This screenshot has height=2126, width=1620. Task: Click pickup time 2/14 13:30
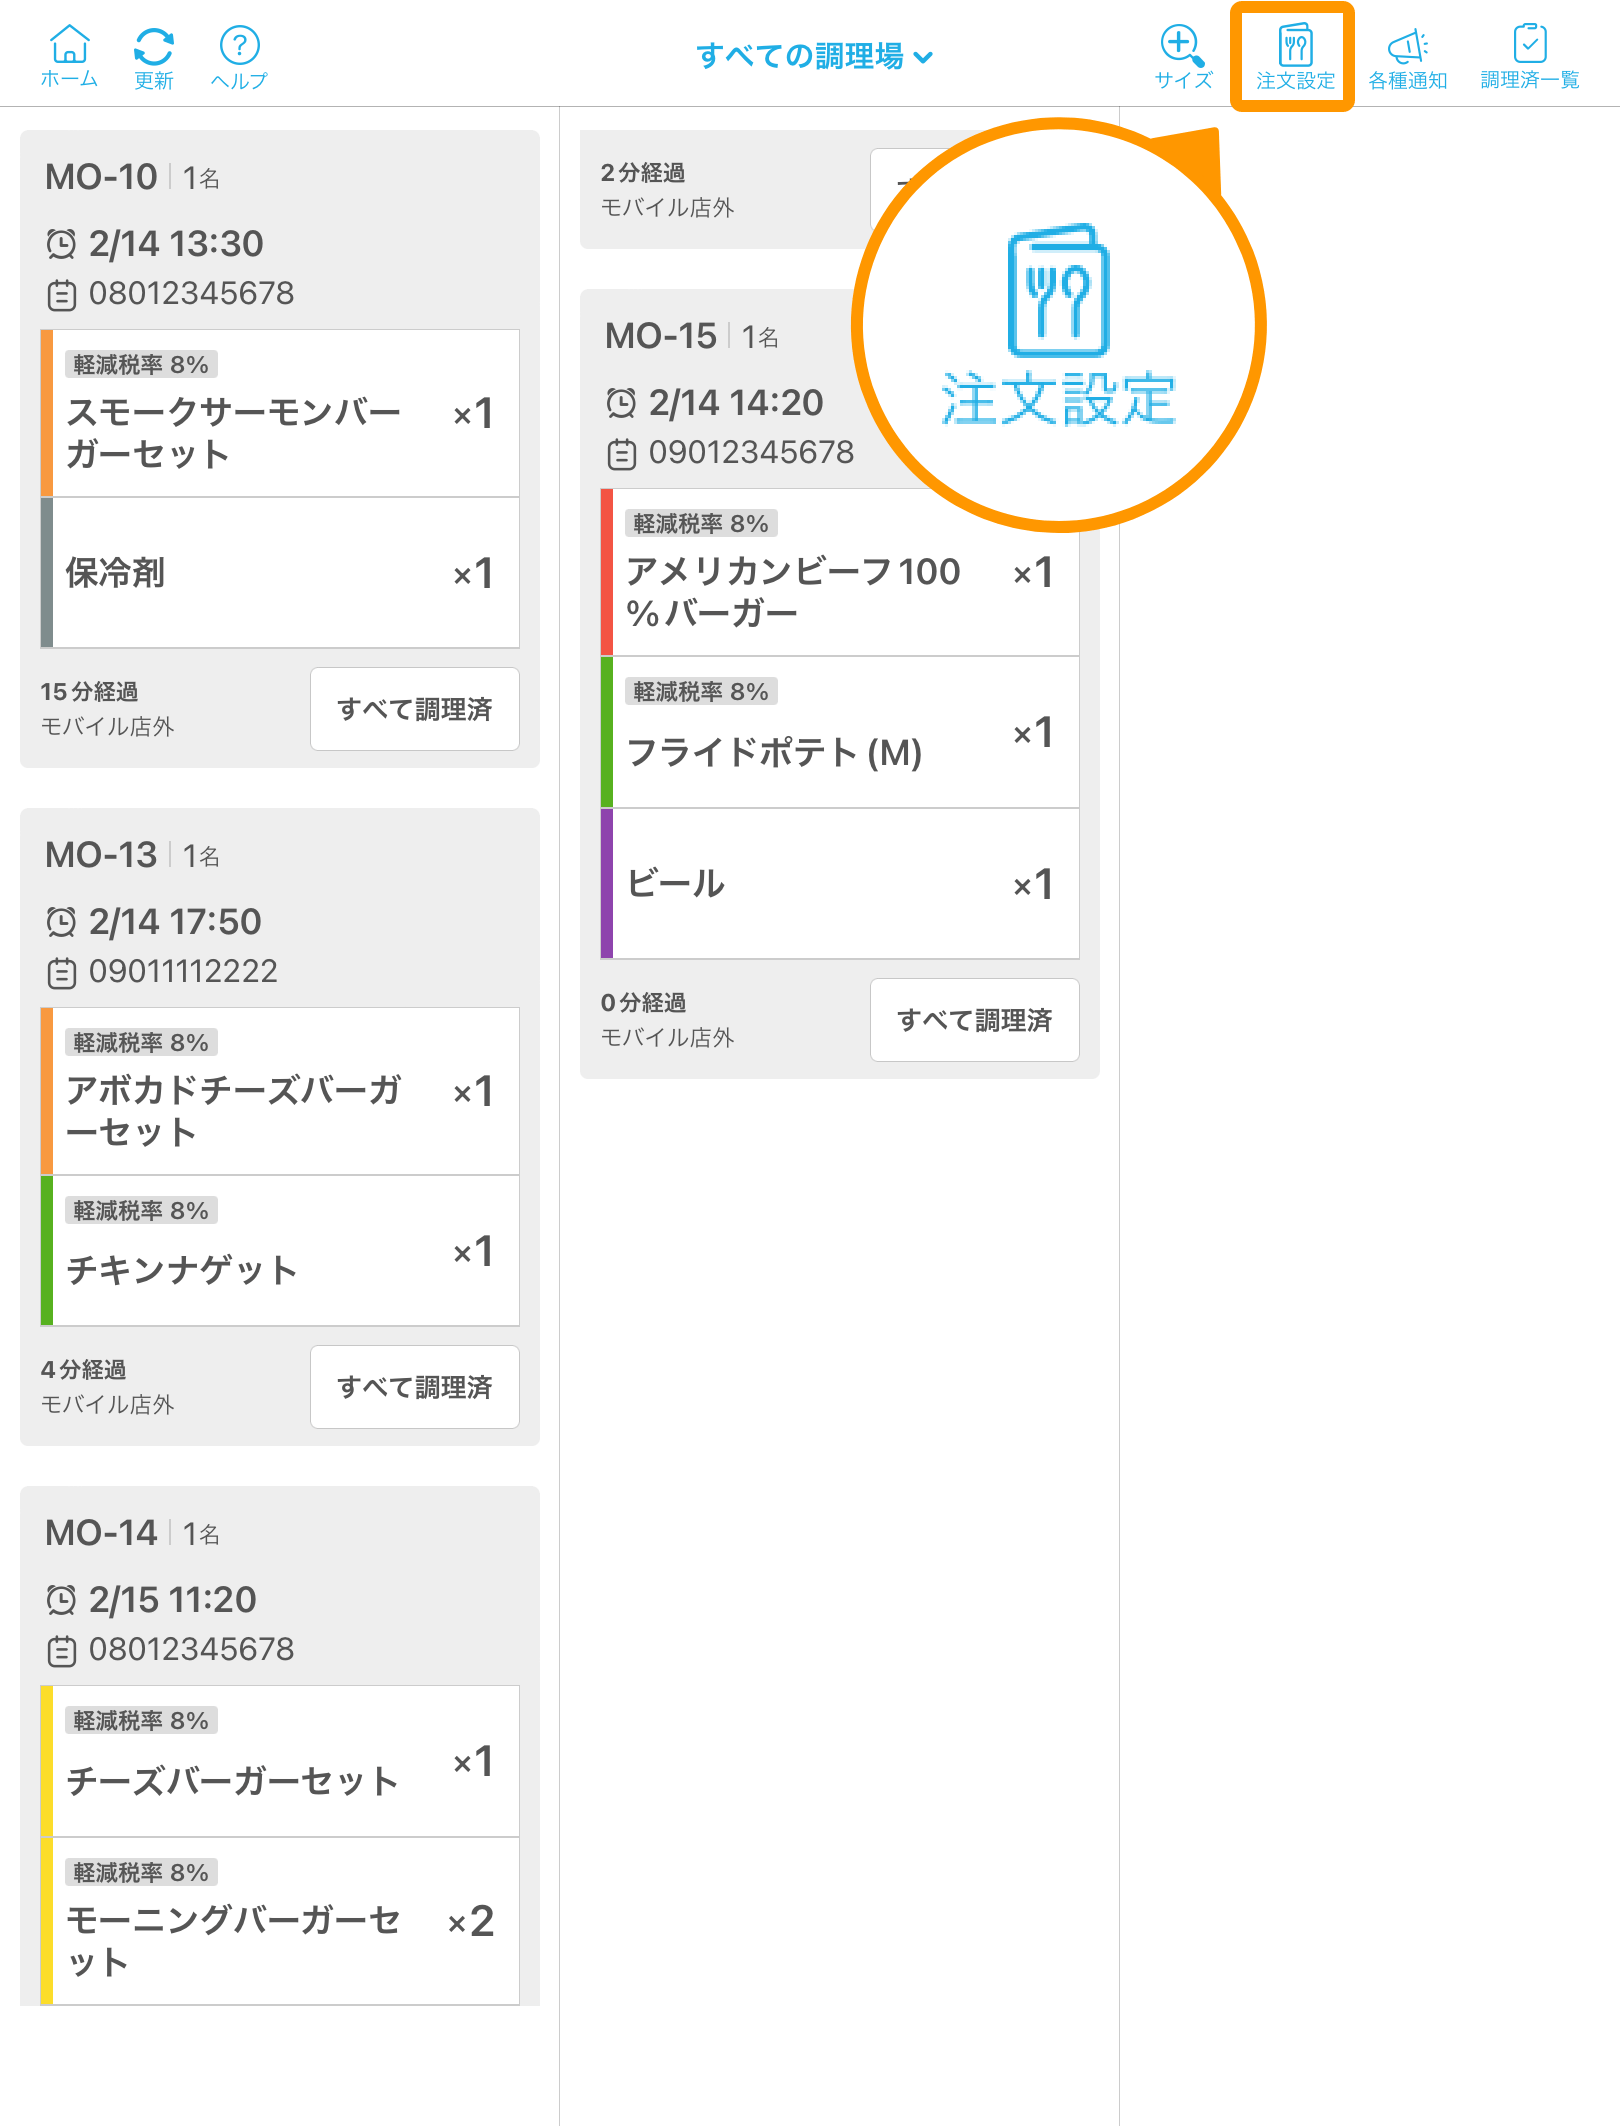176,243
